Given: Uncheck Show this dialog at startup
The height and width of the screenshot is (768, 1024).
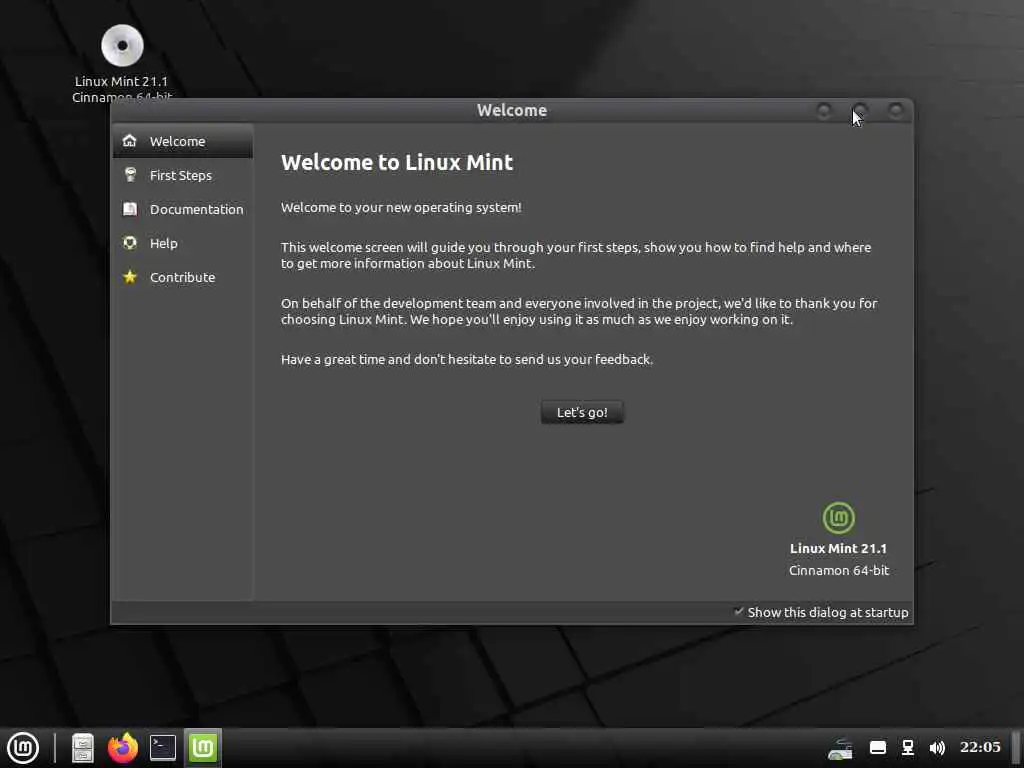Looking at the screenshot, I should 739,612.
